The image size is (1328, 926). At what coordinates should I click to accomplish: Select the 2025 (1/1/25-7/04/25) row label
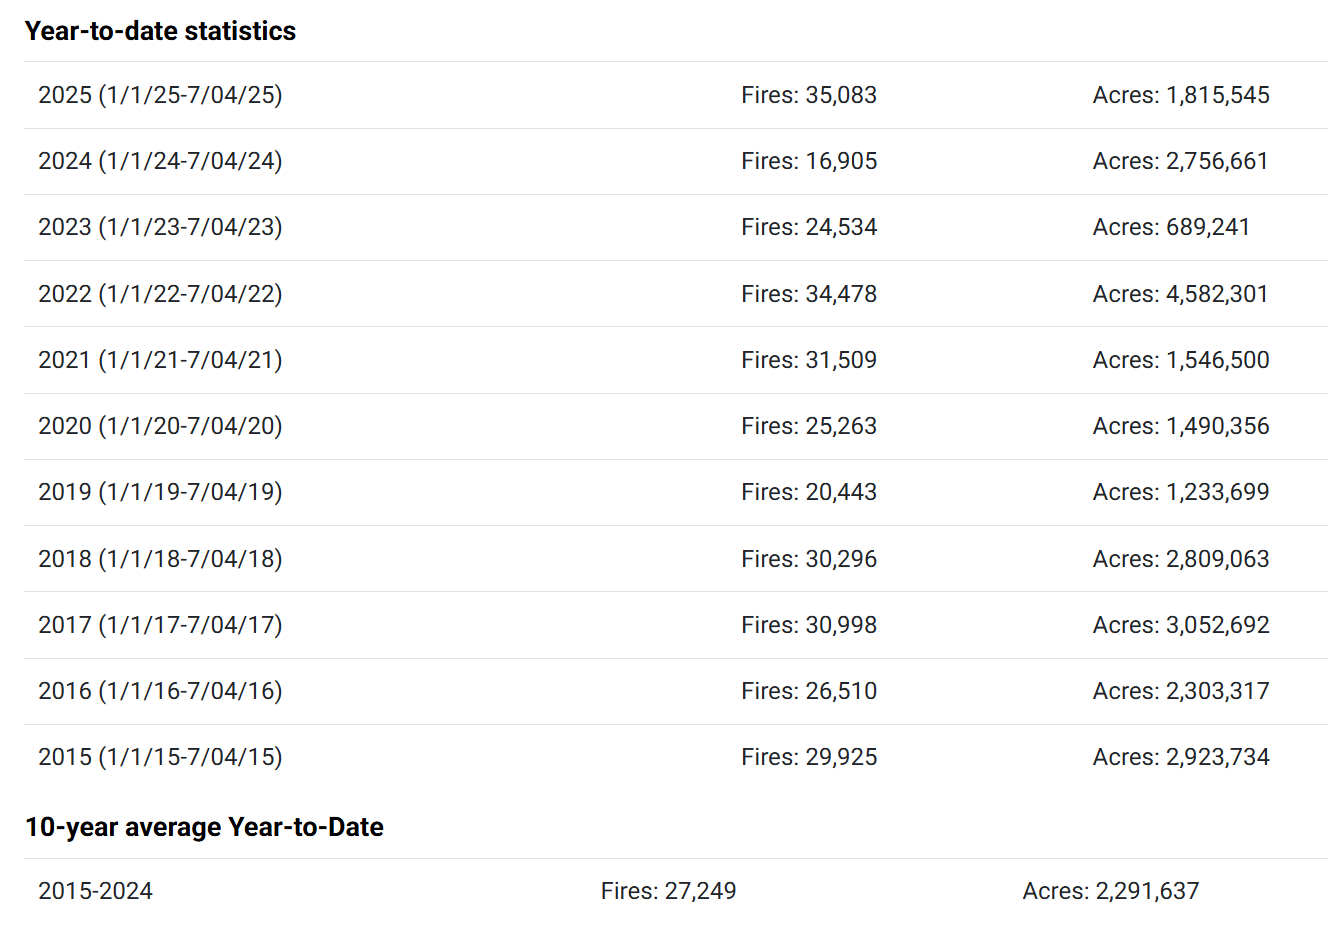[x=160, y=95]
